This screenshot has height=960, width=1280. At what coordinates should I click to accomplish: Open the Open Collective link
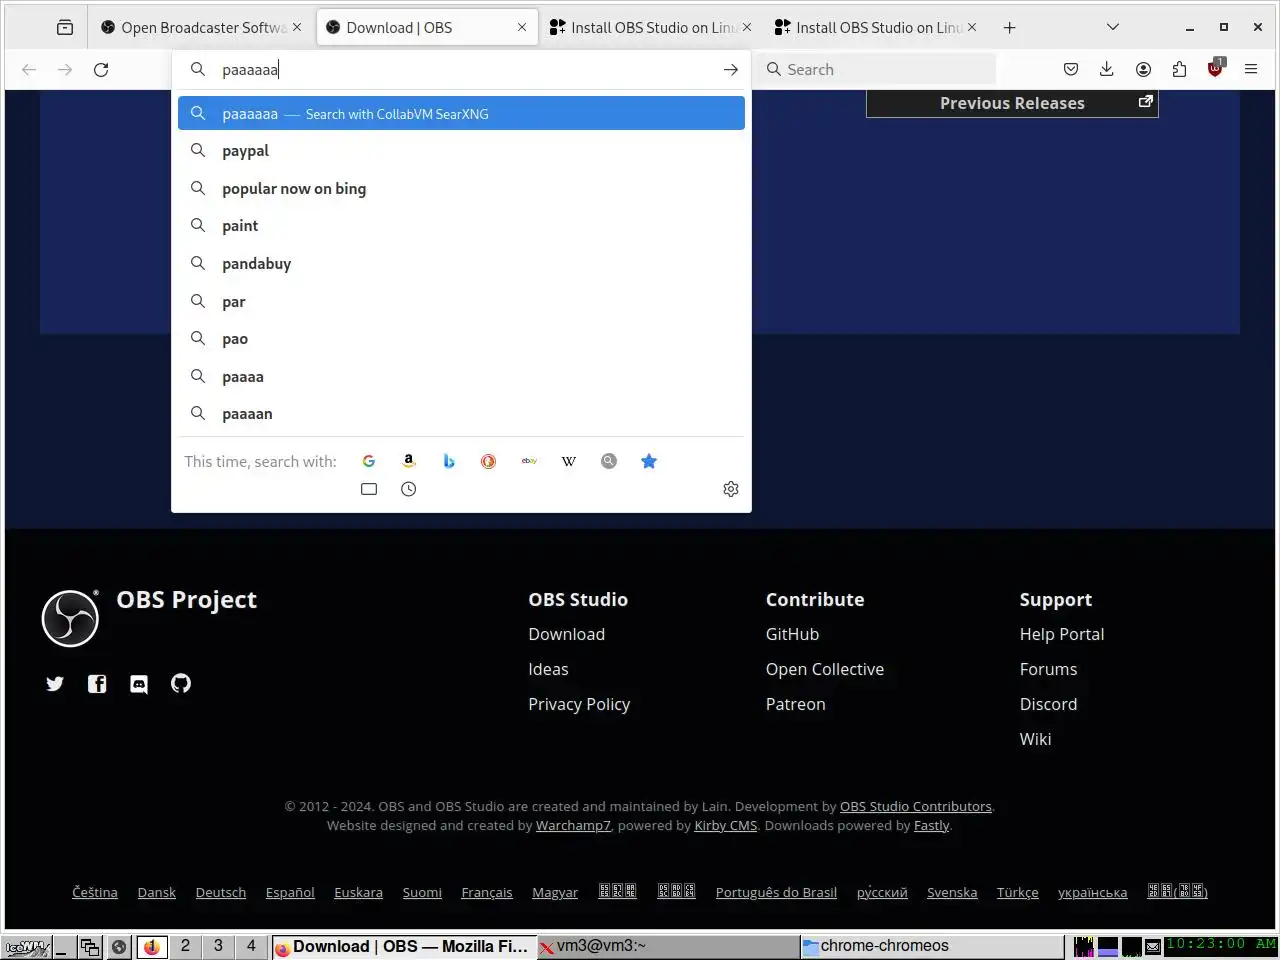click(825, 669)
